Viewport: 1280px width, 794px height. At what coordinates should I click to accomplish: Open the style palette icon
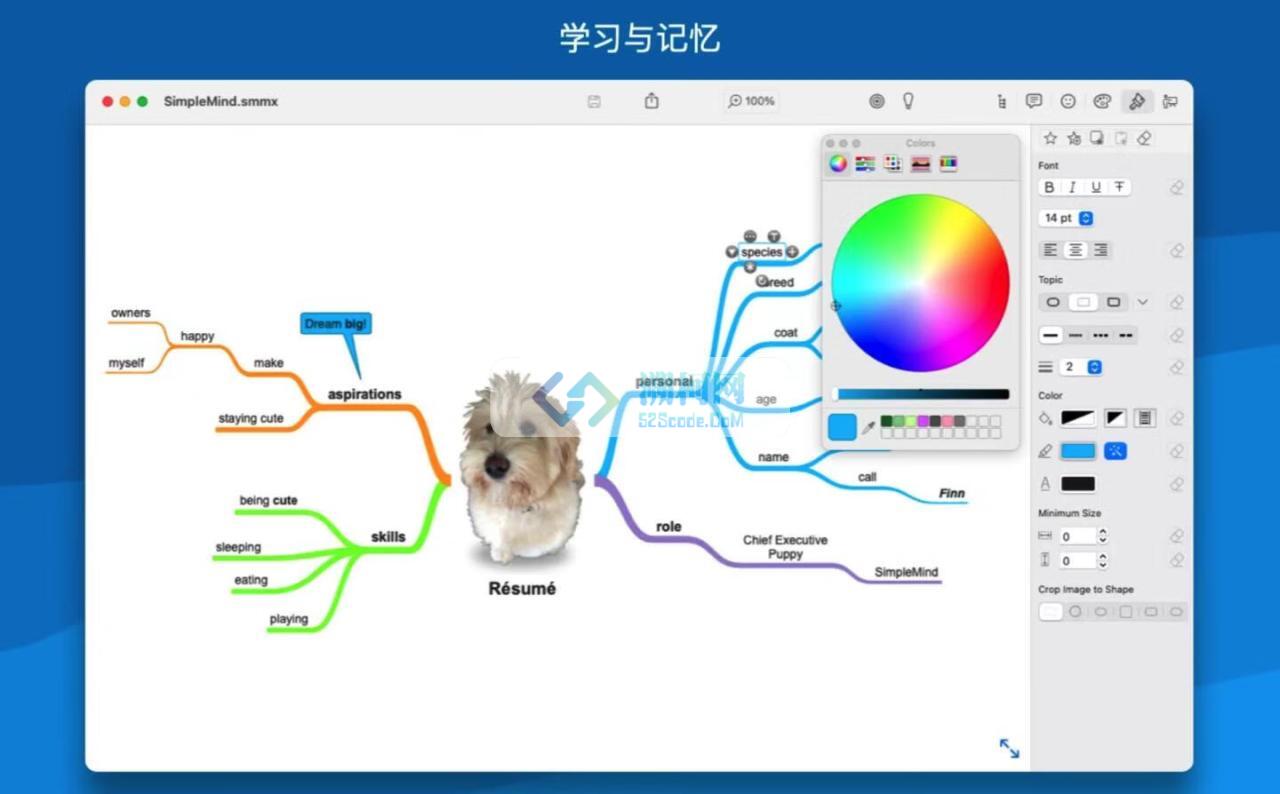tap(1102, 101)
